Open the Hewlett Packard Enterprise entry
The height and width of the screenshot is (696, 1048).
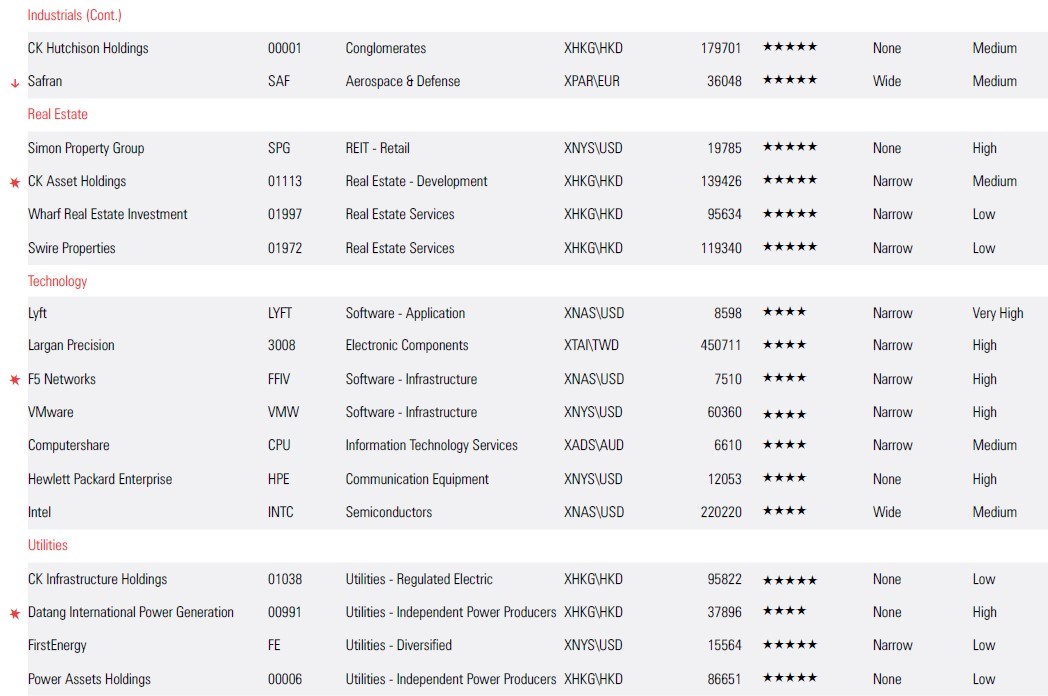[x=100, y=479]
